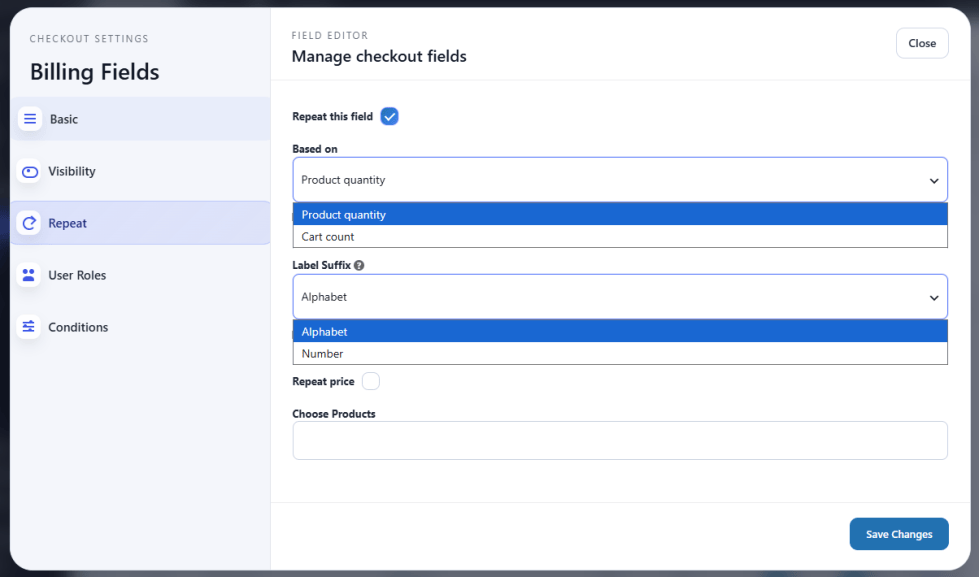Go to the User Roles tab
The height and width of the screenshot is (577, 979).
click(140, 275)
